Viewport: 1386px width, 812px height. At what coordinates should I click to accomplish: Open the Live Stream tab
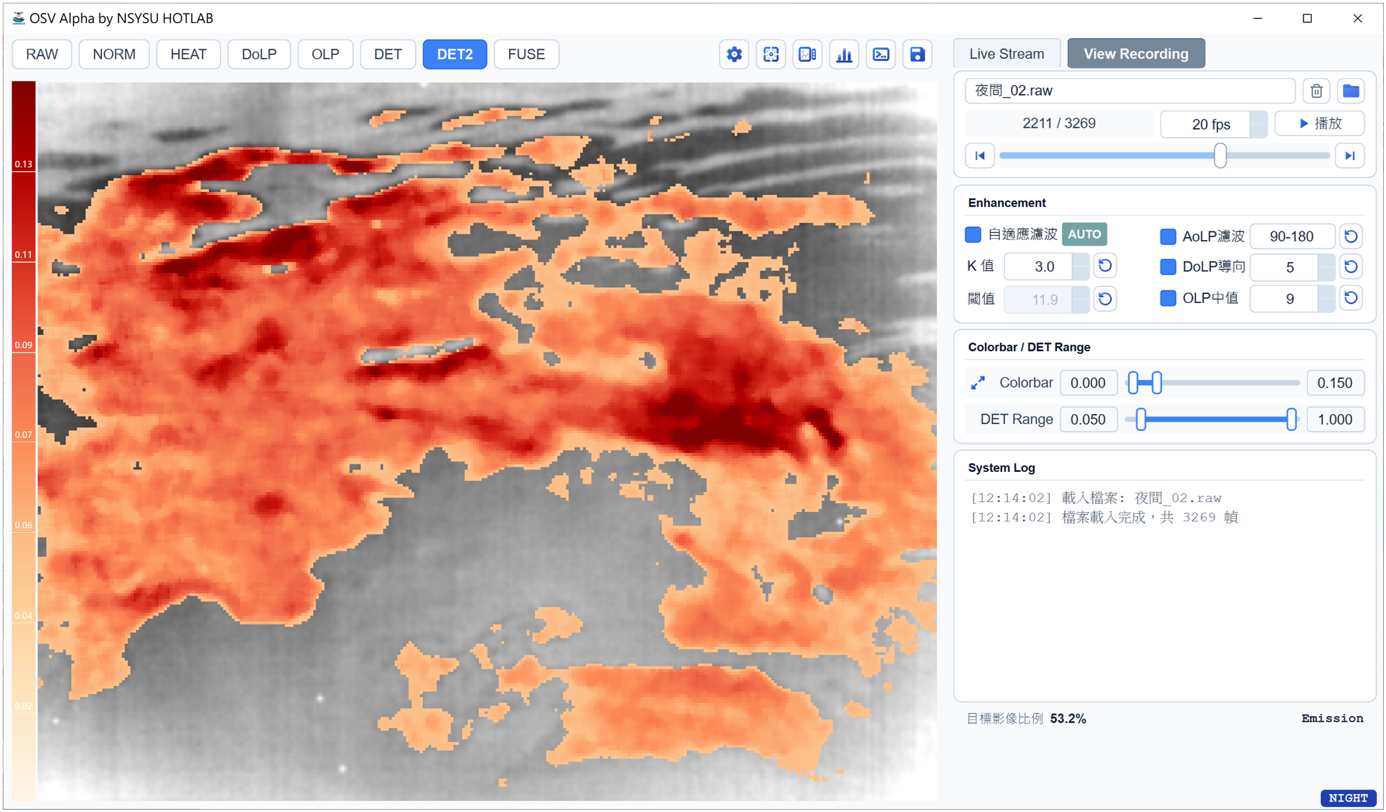[x=1007, y=54]
